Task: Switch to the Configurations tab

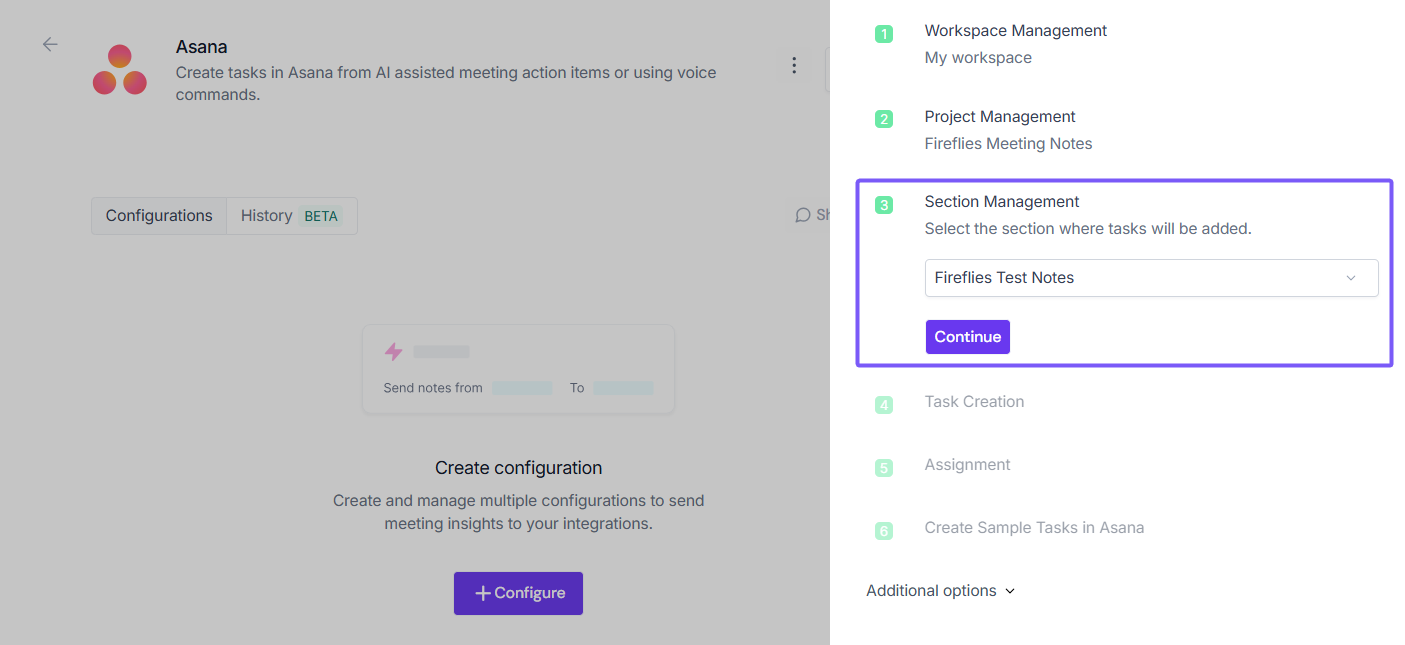Action: click(159, 216)
